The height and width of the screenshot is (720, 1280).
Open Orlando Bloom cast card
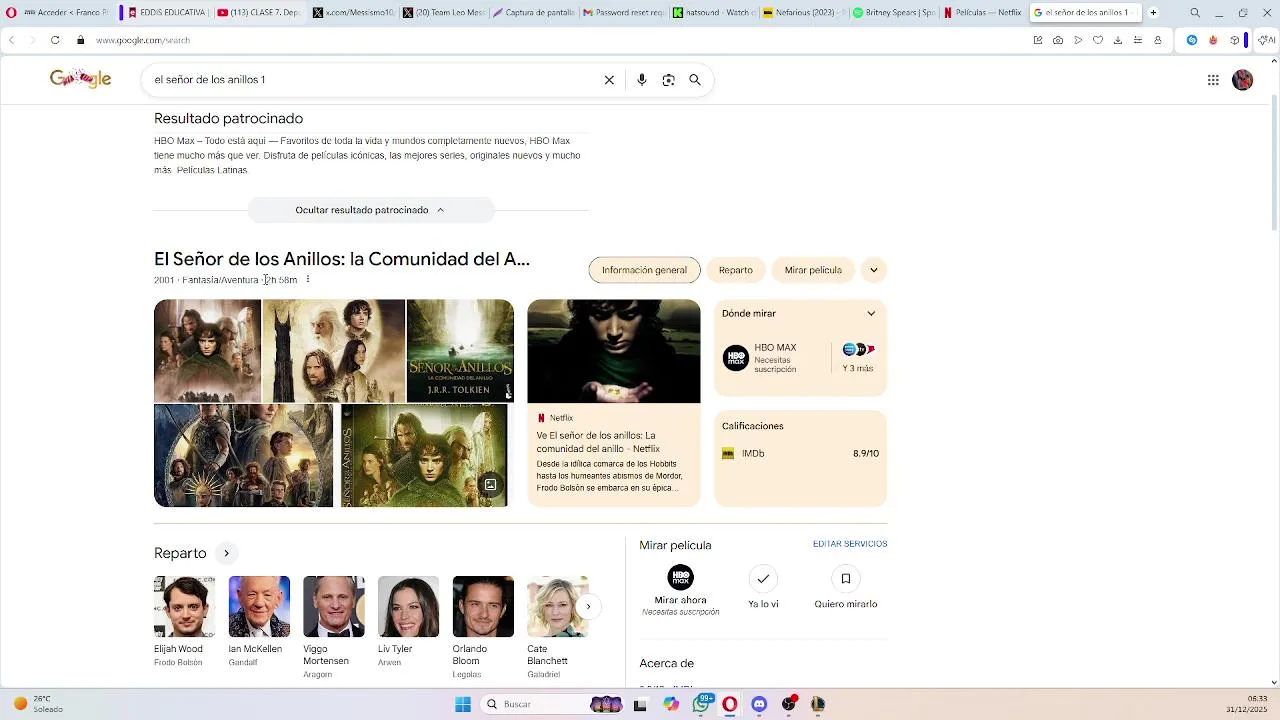pyautogui.click(x=483, y=627)
